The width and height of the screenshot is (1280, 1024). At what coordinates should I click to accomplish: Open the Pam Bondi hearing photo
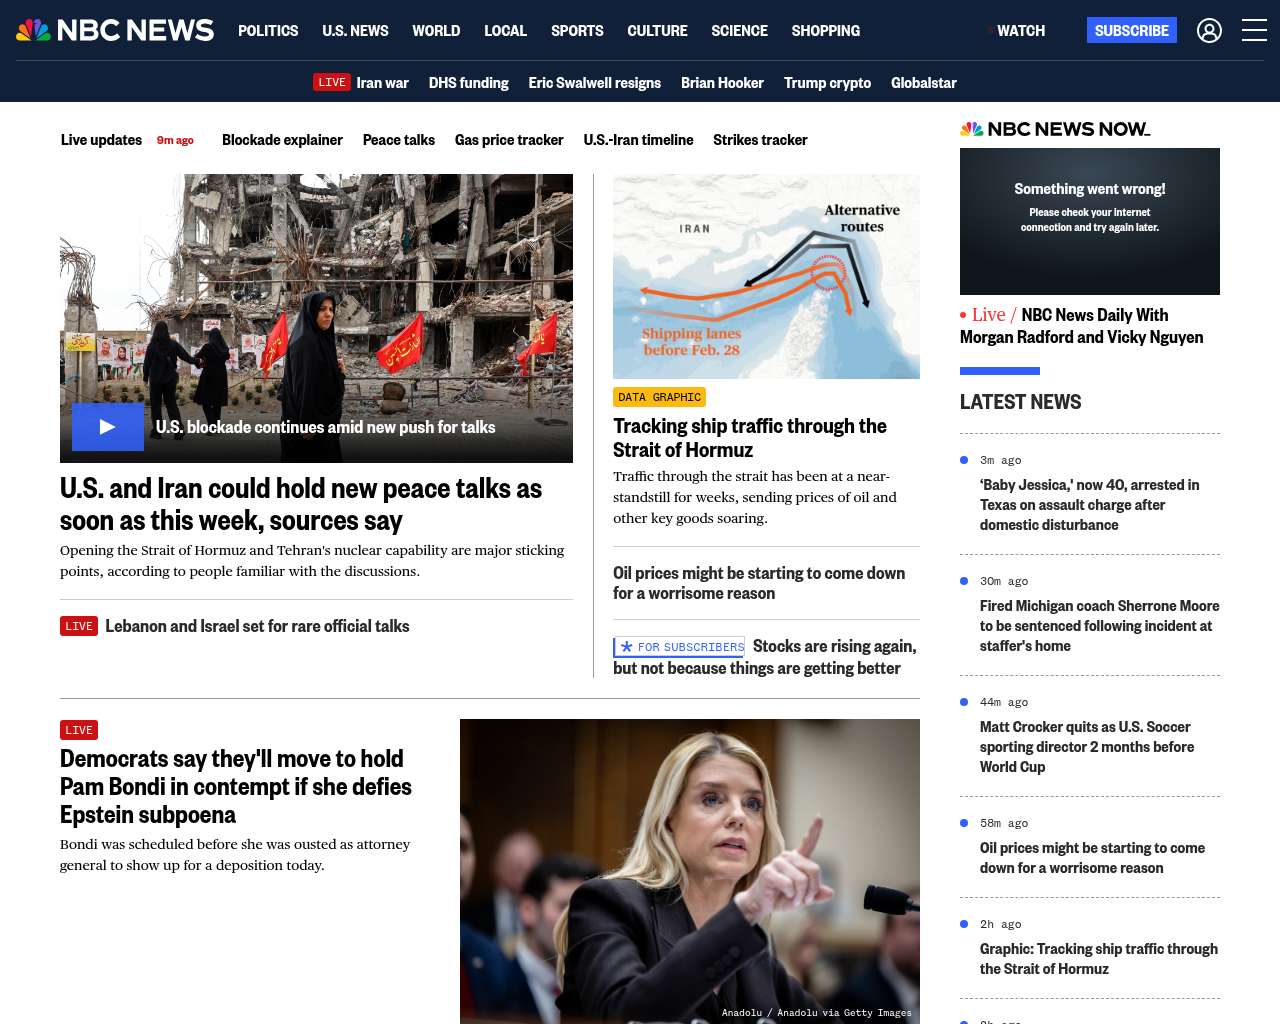point(690,871)
